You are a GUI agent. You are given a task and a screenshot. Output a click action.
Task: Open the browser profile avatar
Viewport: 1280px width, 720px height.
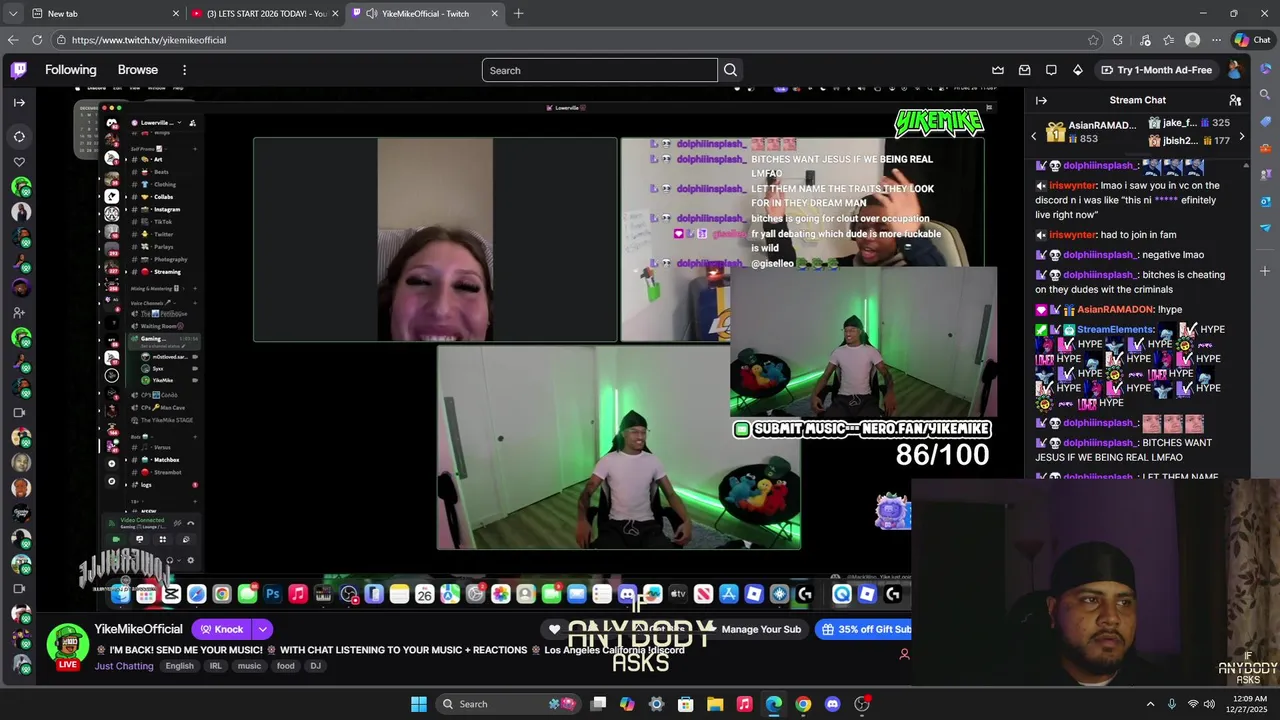[1192, 40]
